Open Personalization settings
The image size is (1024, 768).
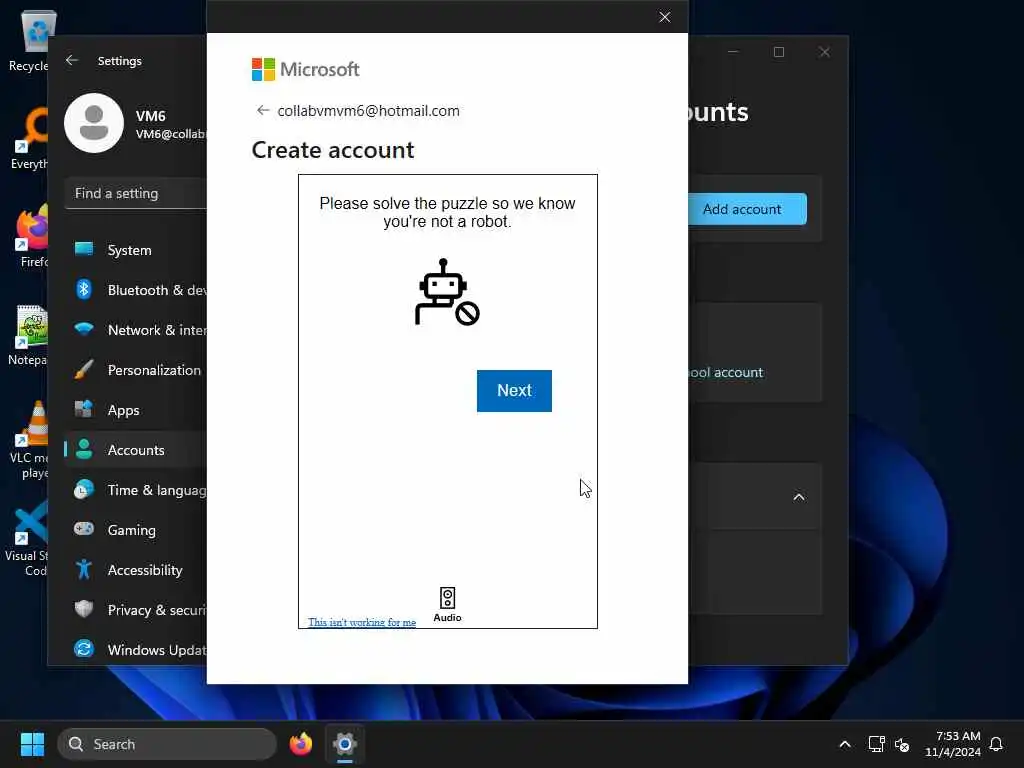pyautogui.click(x=135, y=370)
